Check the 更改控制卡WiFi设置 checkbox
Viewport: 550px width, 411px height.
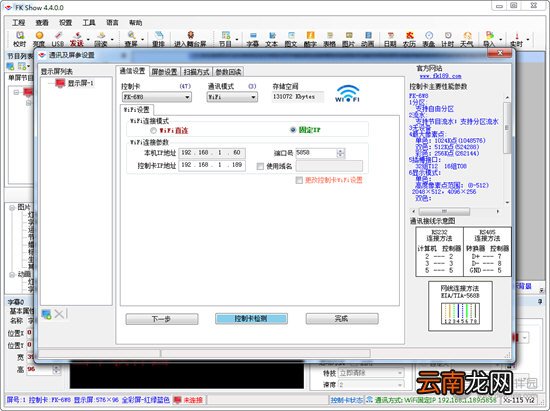click(x=299, y=180)
